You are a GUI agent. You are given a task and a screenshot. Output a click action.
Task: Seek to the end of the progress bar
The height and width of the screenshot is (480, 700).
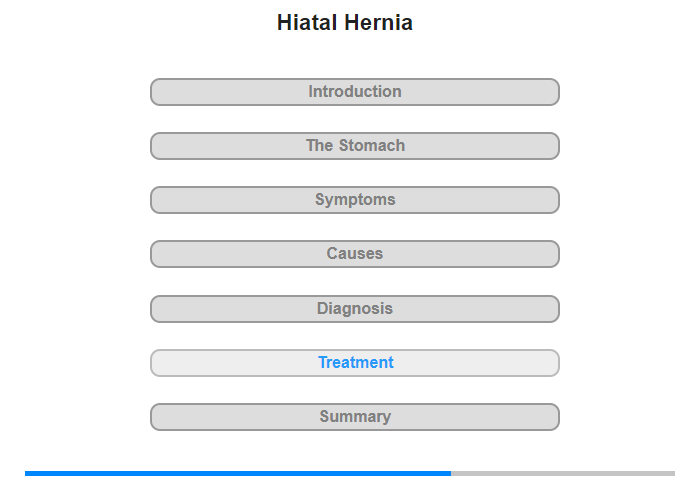[674, 473]
